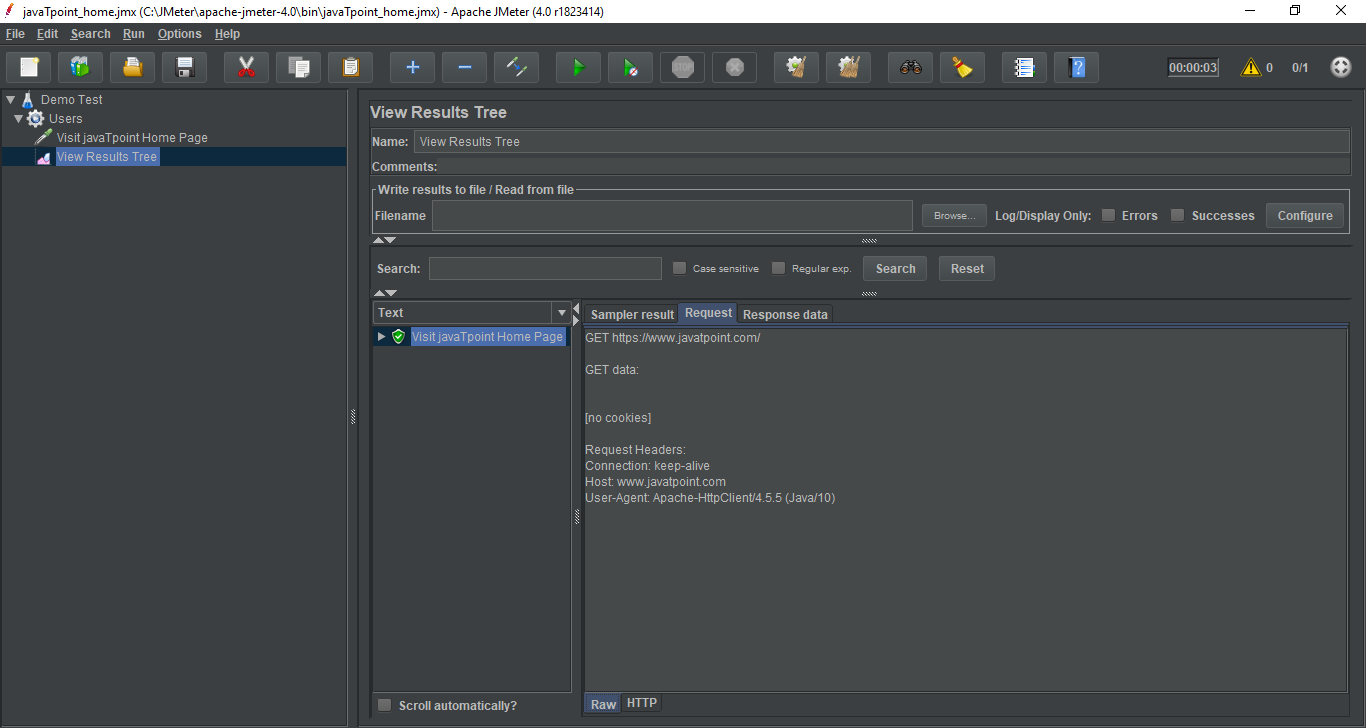Select the Request tab
Image resolution: width=1366 pixels, height=728 pixels.
click(708, 313)
